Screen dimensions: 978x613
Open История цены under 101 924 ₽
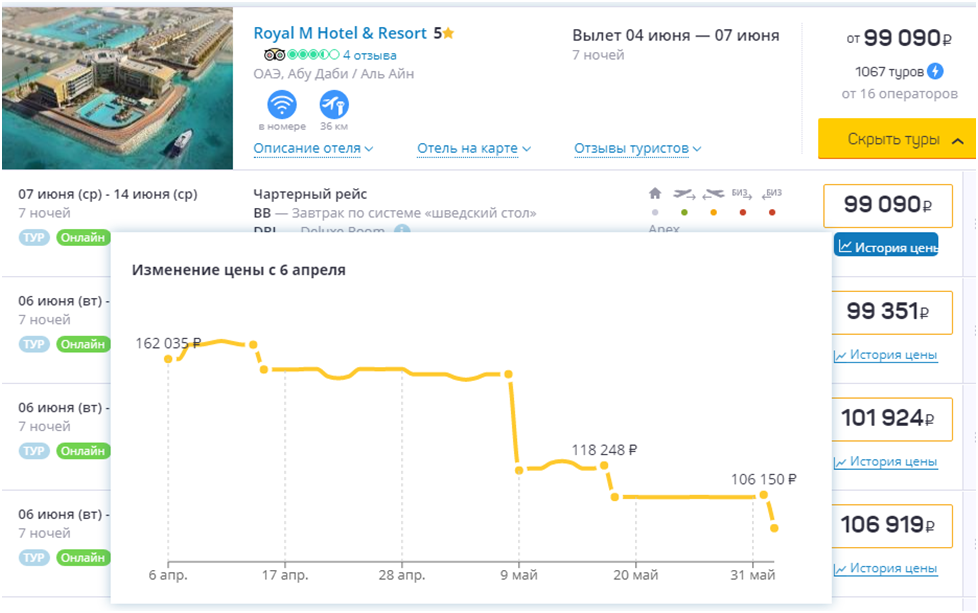885,462
